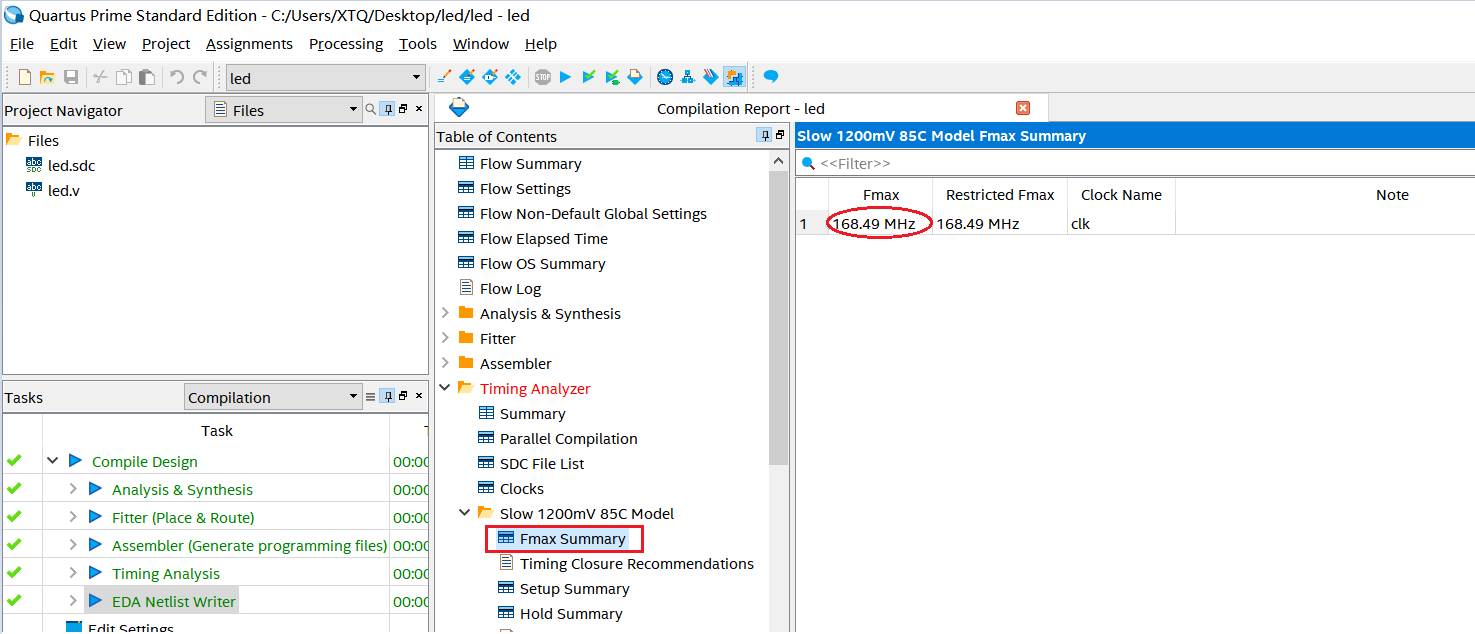The image size is (1475, 634).
Task: Click the Undo arrow icon
Action: coord(177,77)
